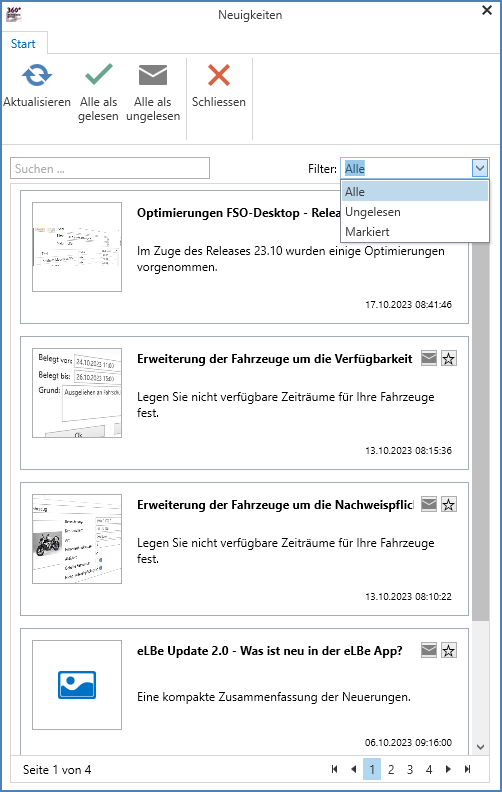Click the Alle als ungelesen envelope icon

153,75
